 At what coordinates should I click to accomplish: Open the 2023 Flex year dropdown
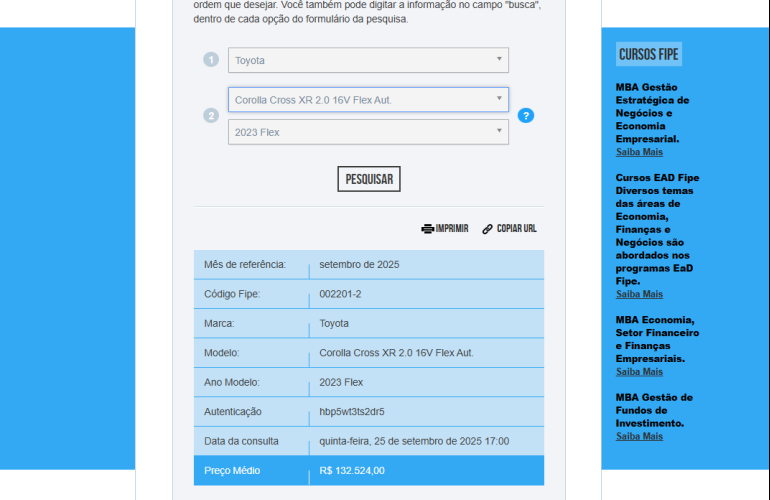[x=368, y=132]
